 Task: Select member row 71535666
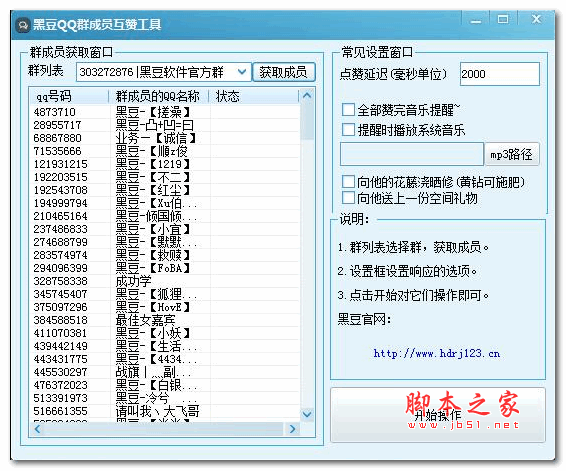(x=165, y=151)
